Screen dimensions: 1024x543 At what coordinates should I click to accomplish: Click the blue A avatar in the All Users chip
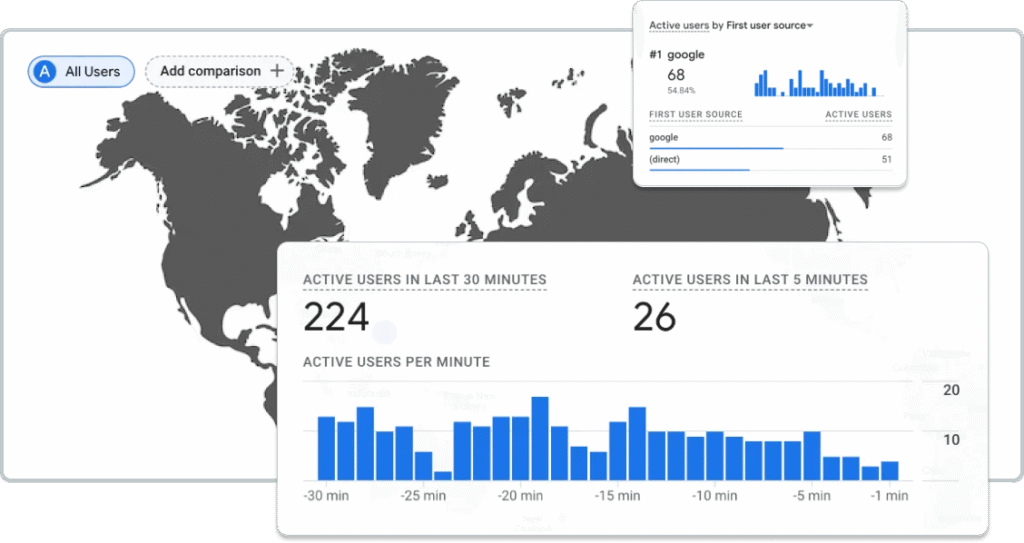(x=44, y=72)
